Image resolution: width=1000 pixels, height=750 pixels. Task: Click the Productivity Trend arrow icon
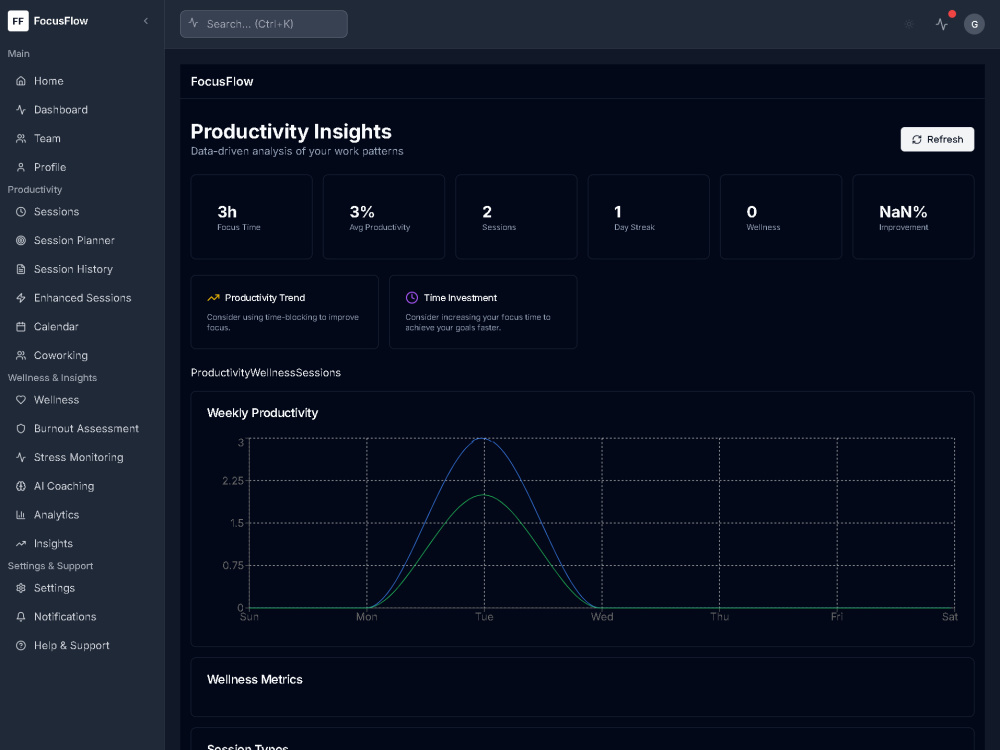pyautogui.click(x=213, y=298)
